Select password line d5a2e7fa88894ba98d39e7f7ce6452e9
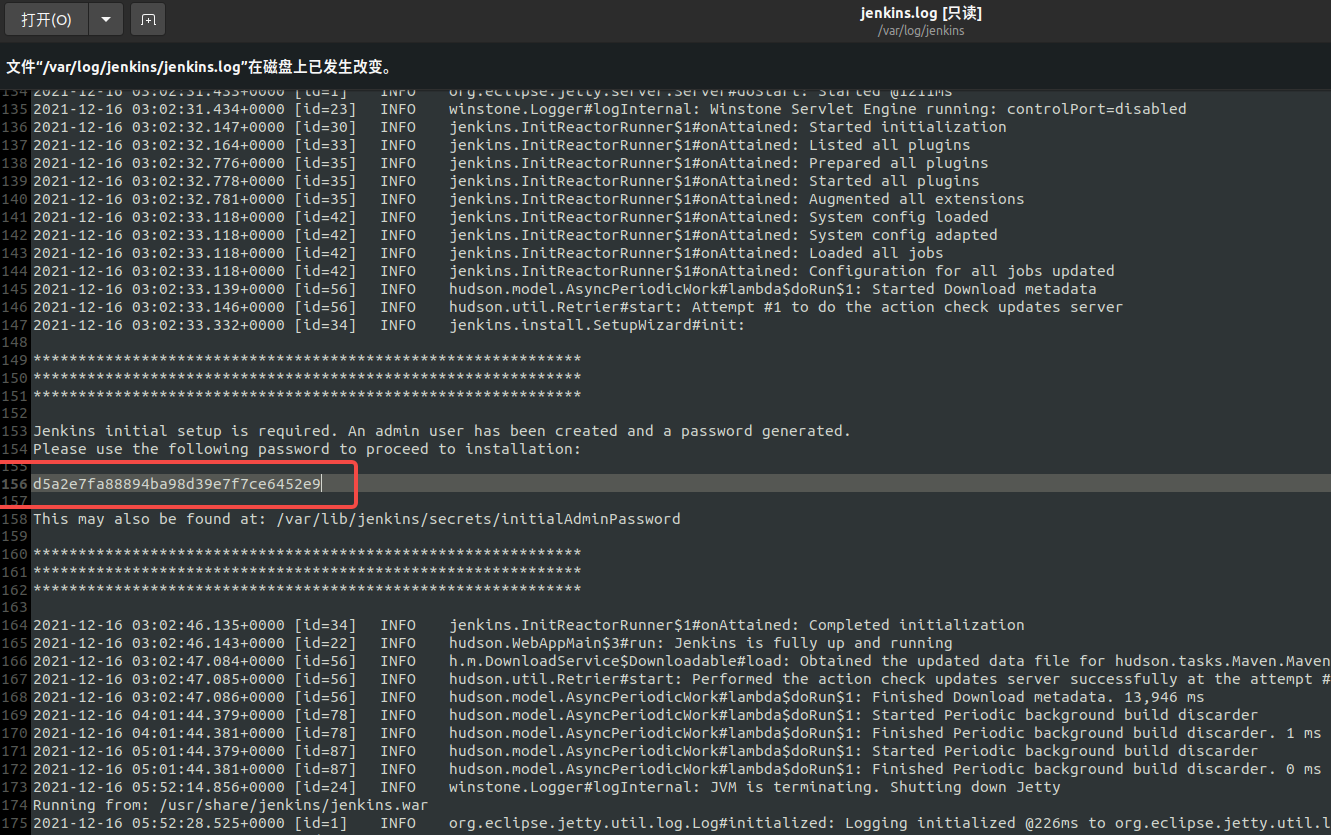This screenshot has height=835, width=1331. 177,484
